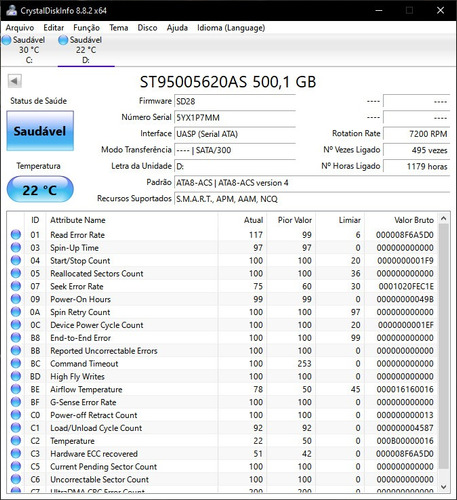Click the CrystalDiskInfo app icon in title bar
The width and height of the screenshot is (457, 500).
(x=11, y=10)
